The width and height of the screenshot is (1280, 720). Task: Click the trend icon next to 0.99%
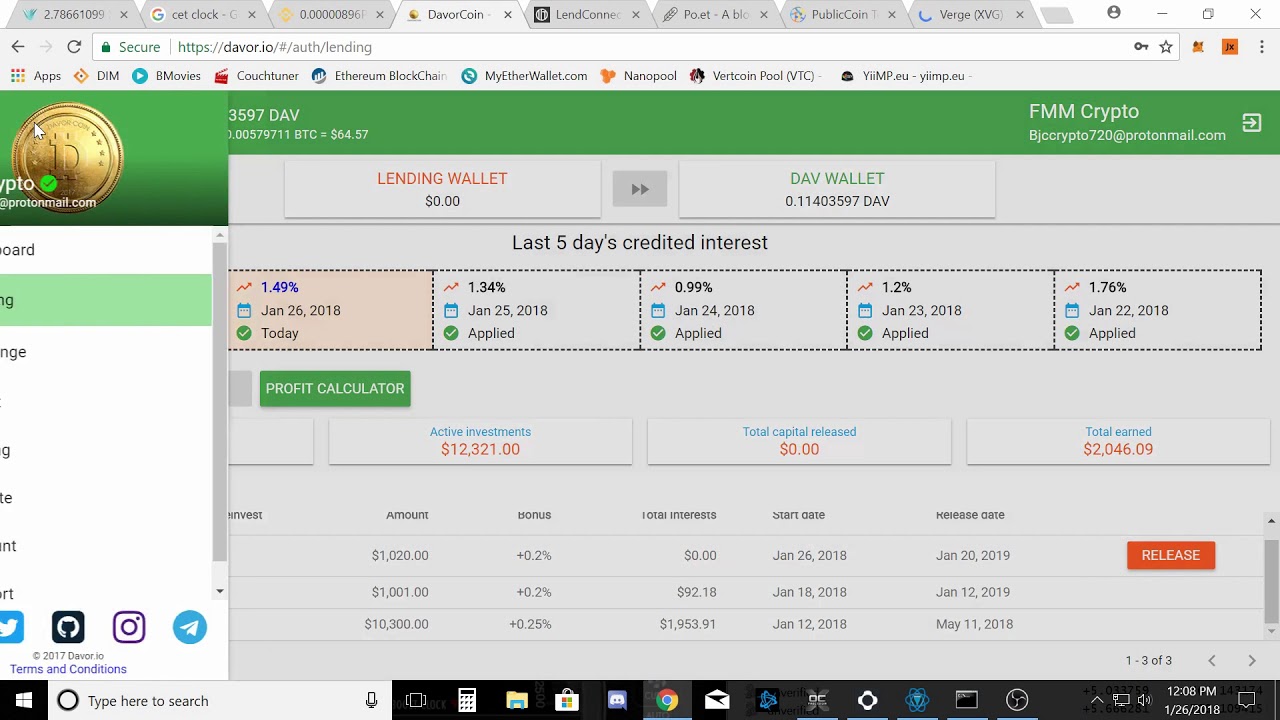click(658, 287)
